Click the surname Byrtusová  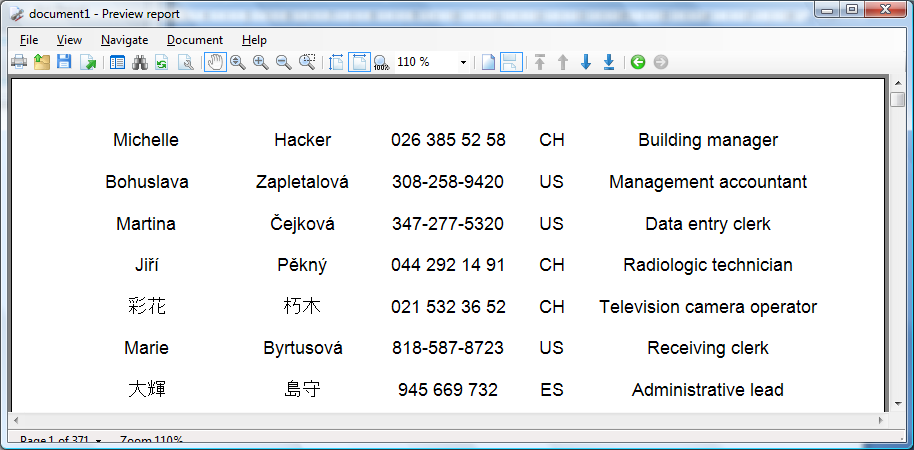point(303,349)
